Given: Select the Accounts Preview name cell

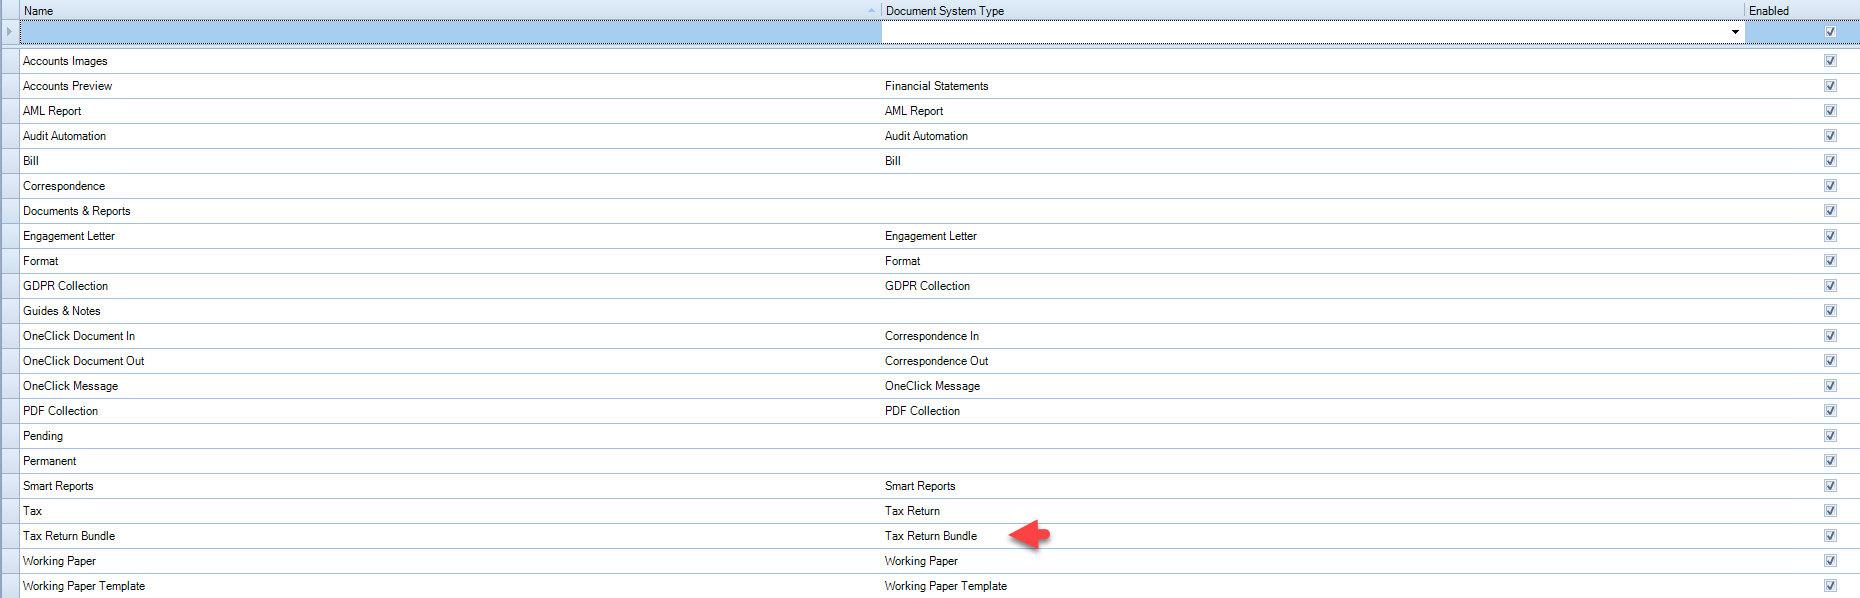Looking at the screenshot, I should coord(450,86).
